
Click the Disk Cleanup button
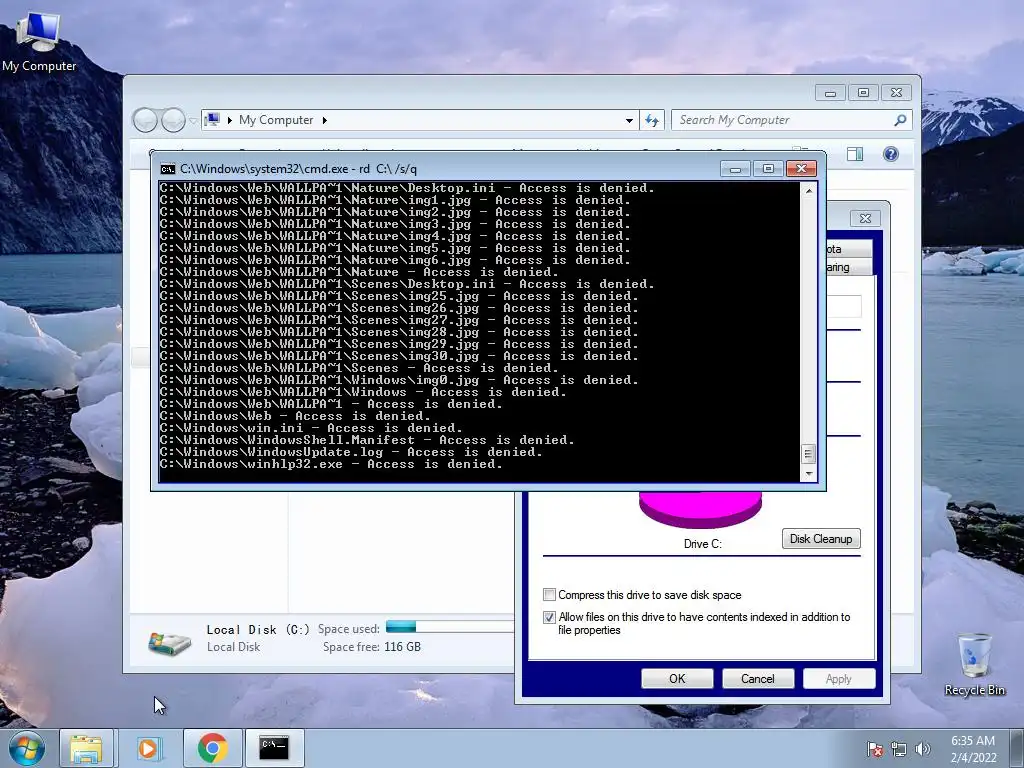point(821,539)
